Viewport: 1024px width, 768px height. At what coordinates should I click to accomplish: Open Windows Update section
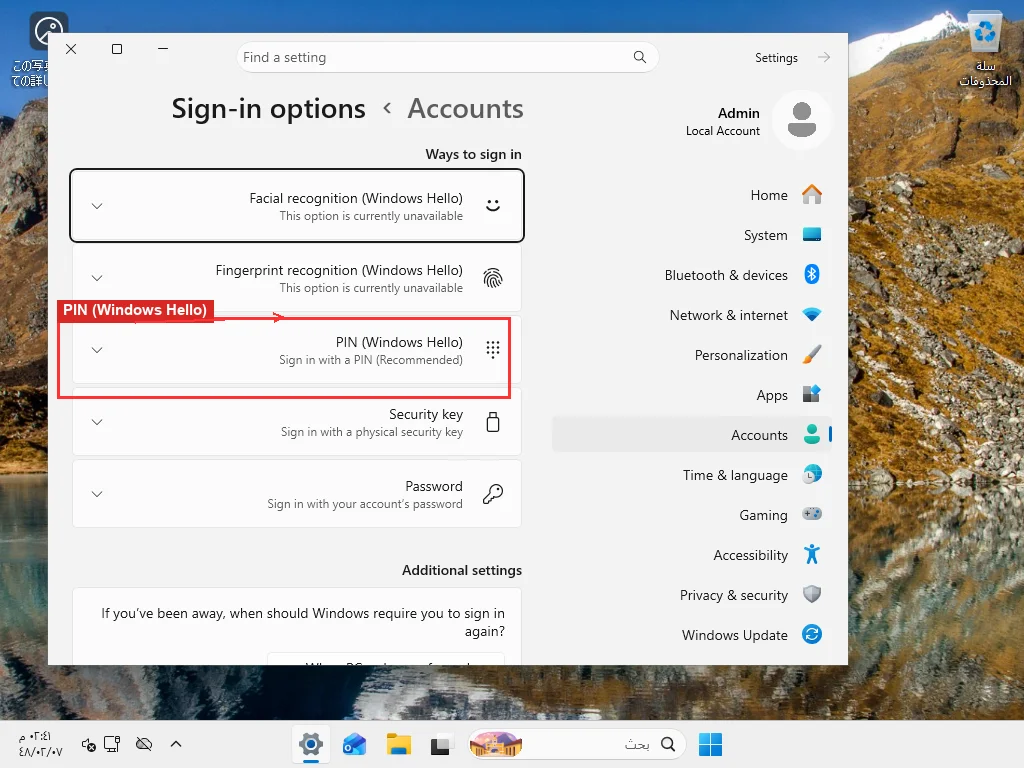point(692,634)
